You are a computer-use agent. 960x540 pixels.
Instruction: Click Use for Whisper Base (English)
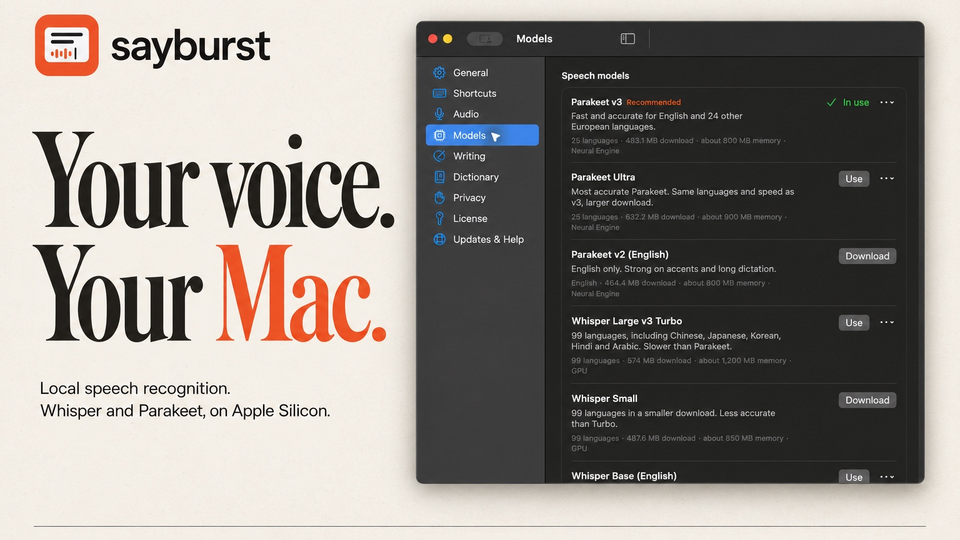[853, 477]
